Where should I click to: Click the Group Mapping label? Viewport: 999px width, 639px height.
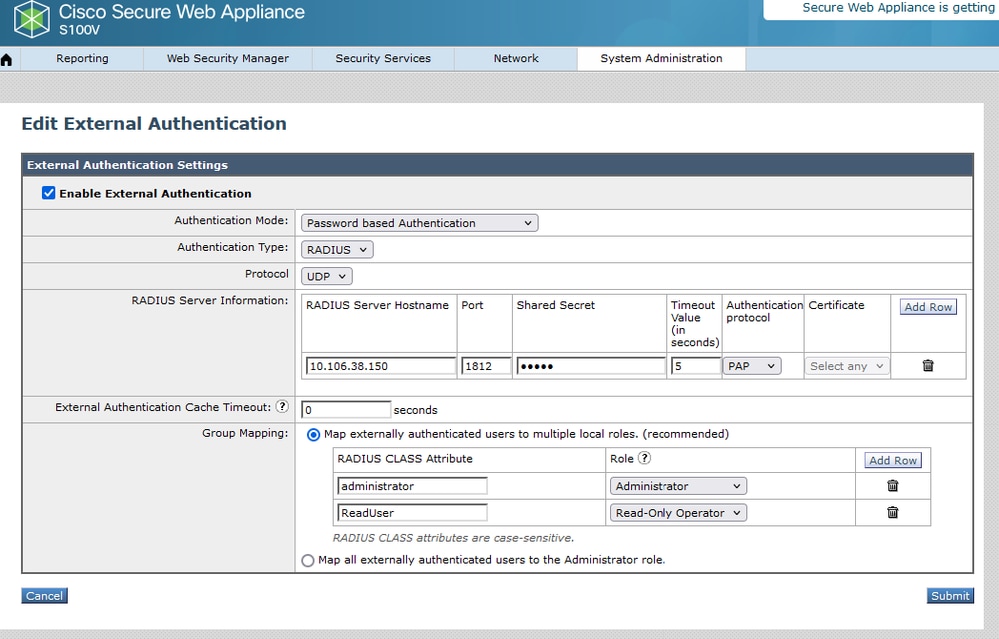245,433
